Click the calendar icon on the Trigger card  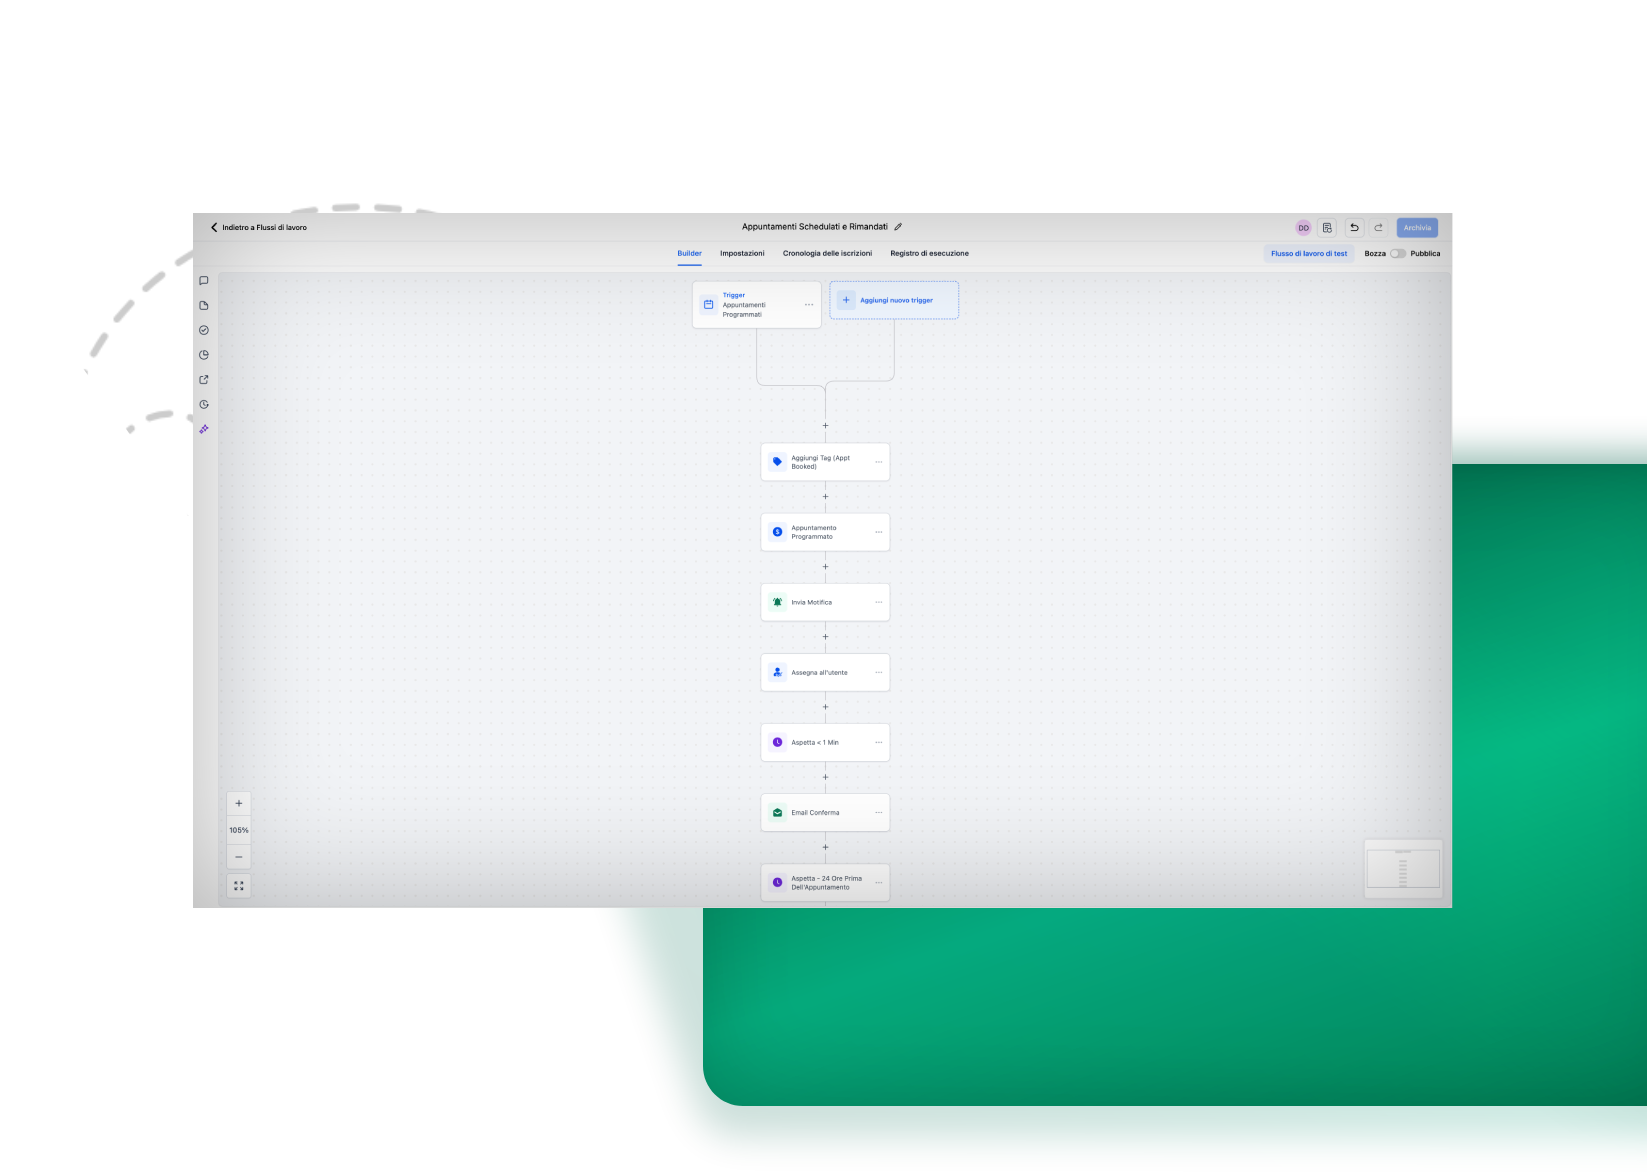pos(709,305)
